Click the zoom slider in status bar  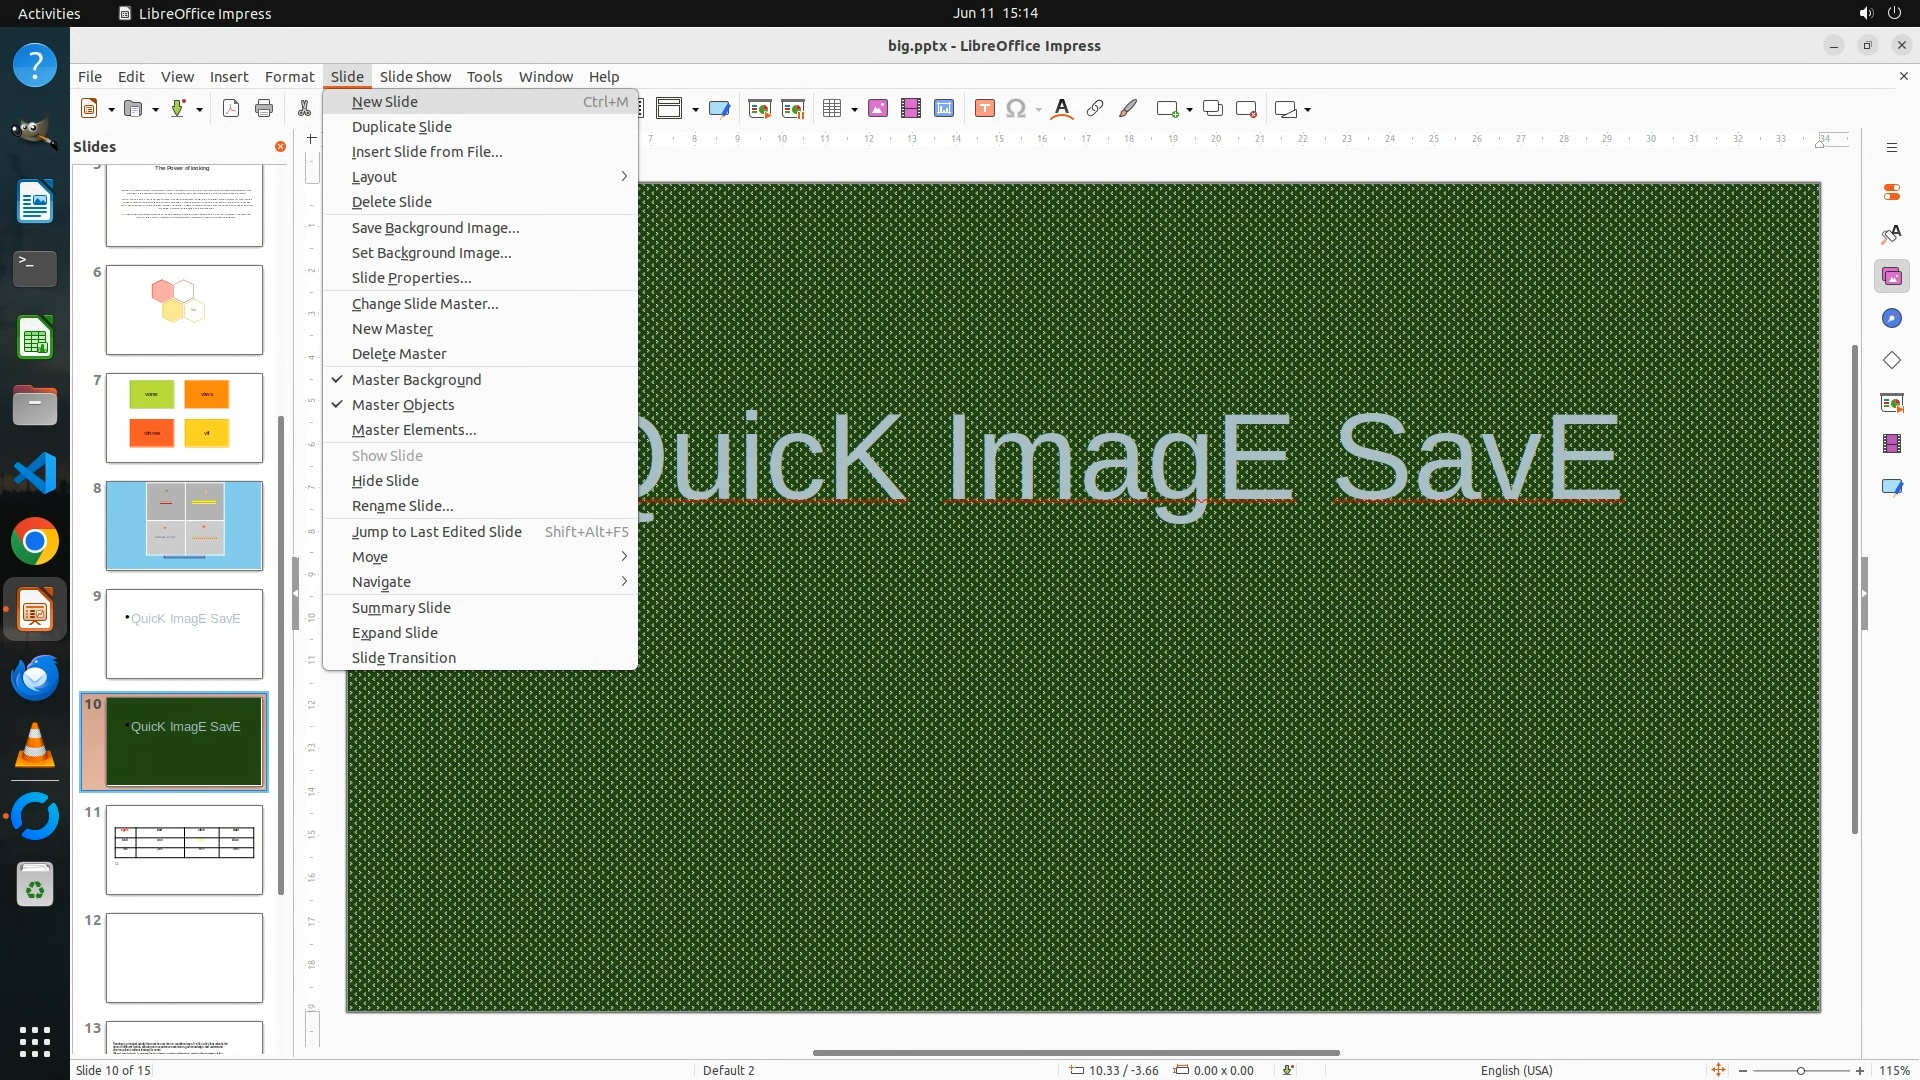tap(1800, 1071)
